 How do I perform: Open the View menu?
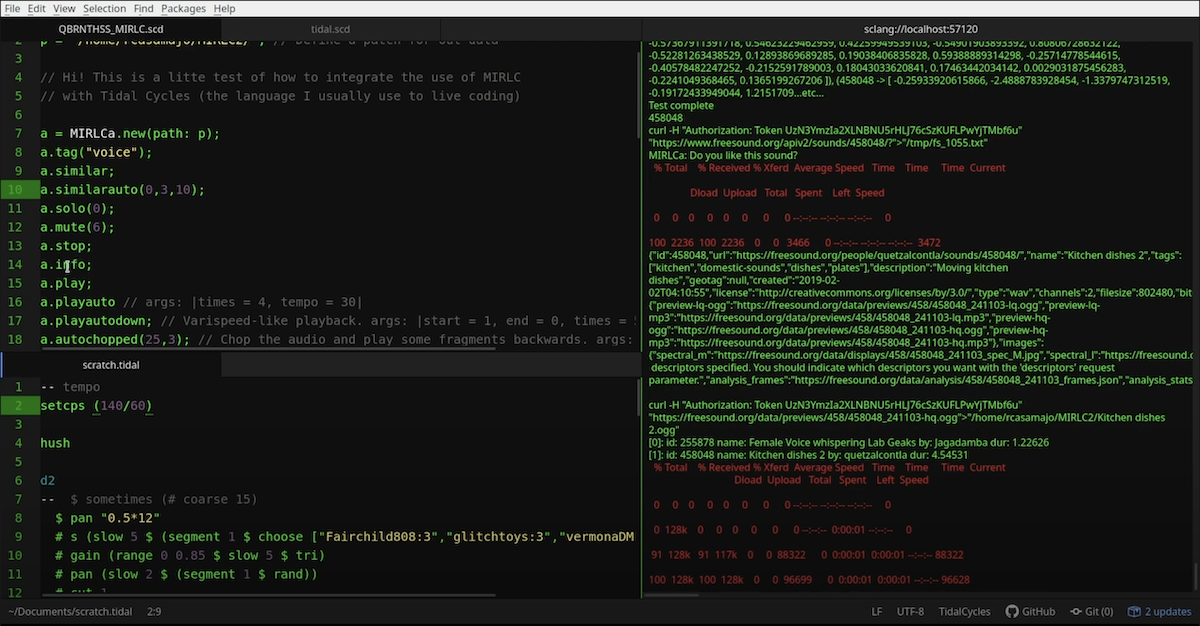click(64, 8)
